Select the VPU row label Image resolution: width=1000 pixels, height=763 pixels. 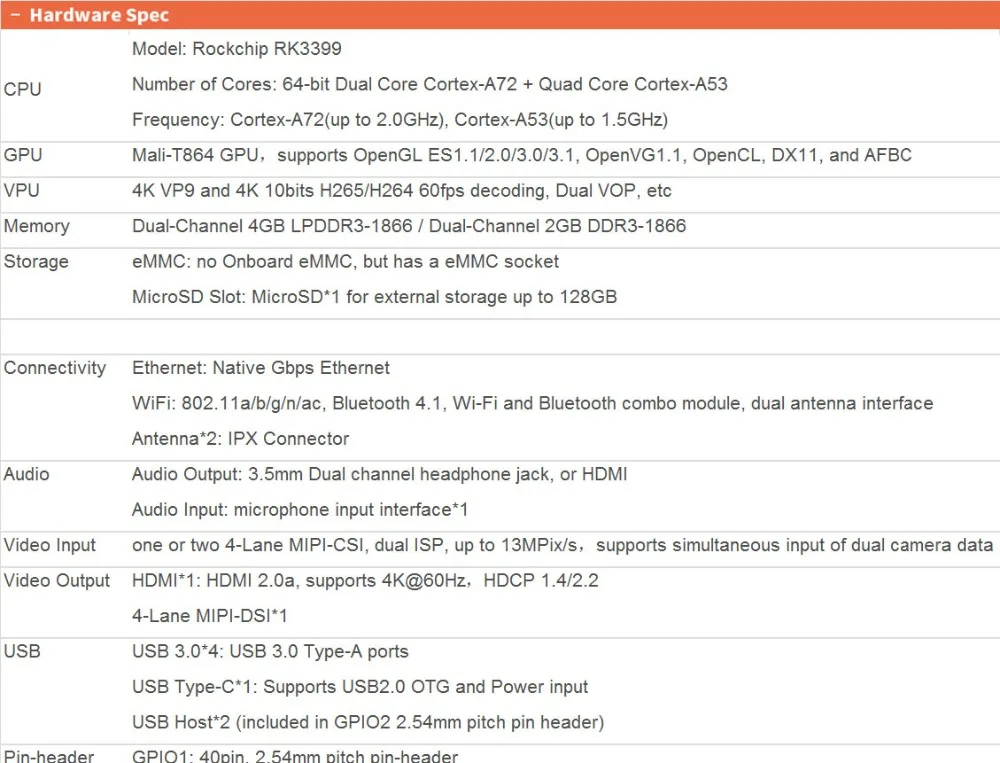(x=22, y=190)
